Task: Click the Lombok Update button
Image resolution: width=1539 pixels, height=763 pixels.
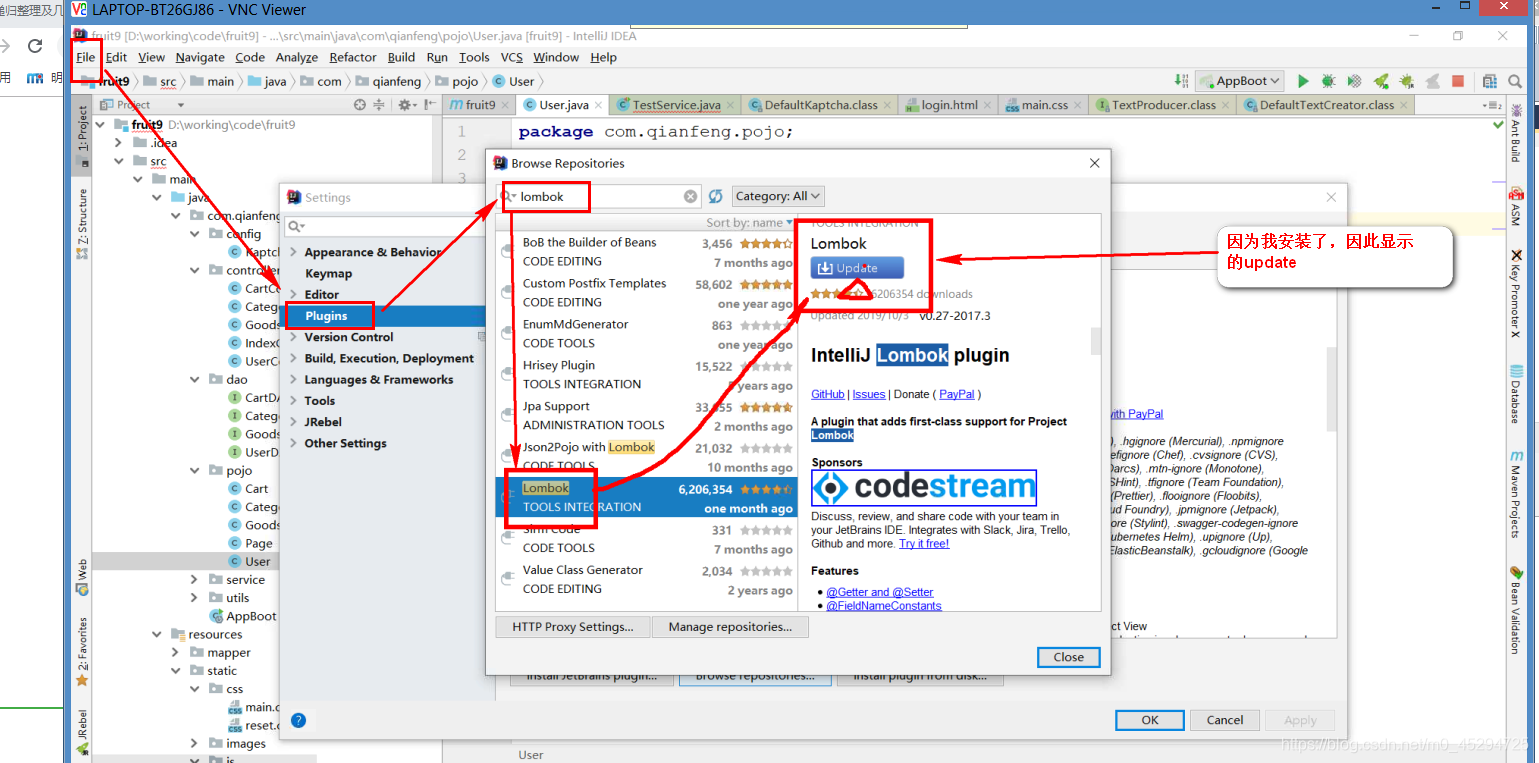Action: coord(857,268)
